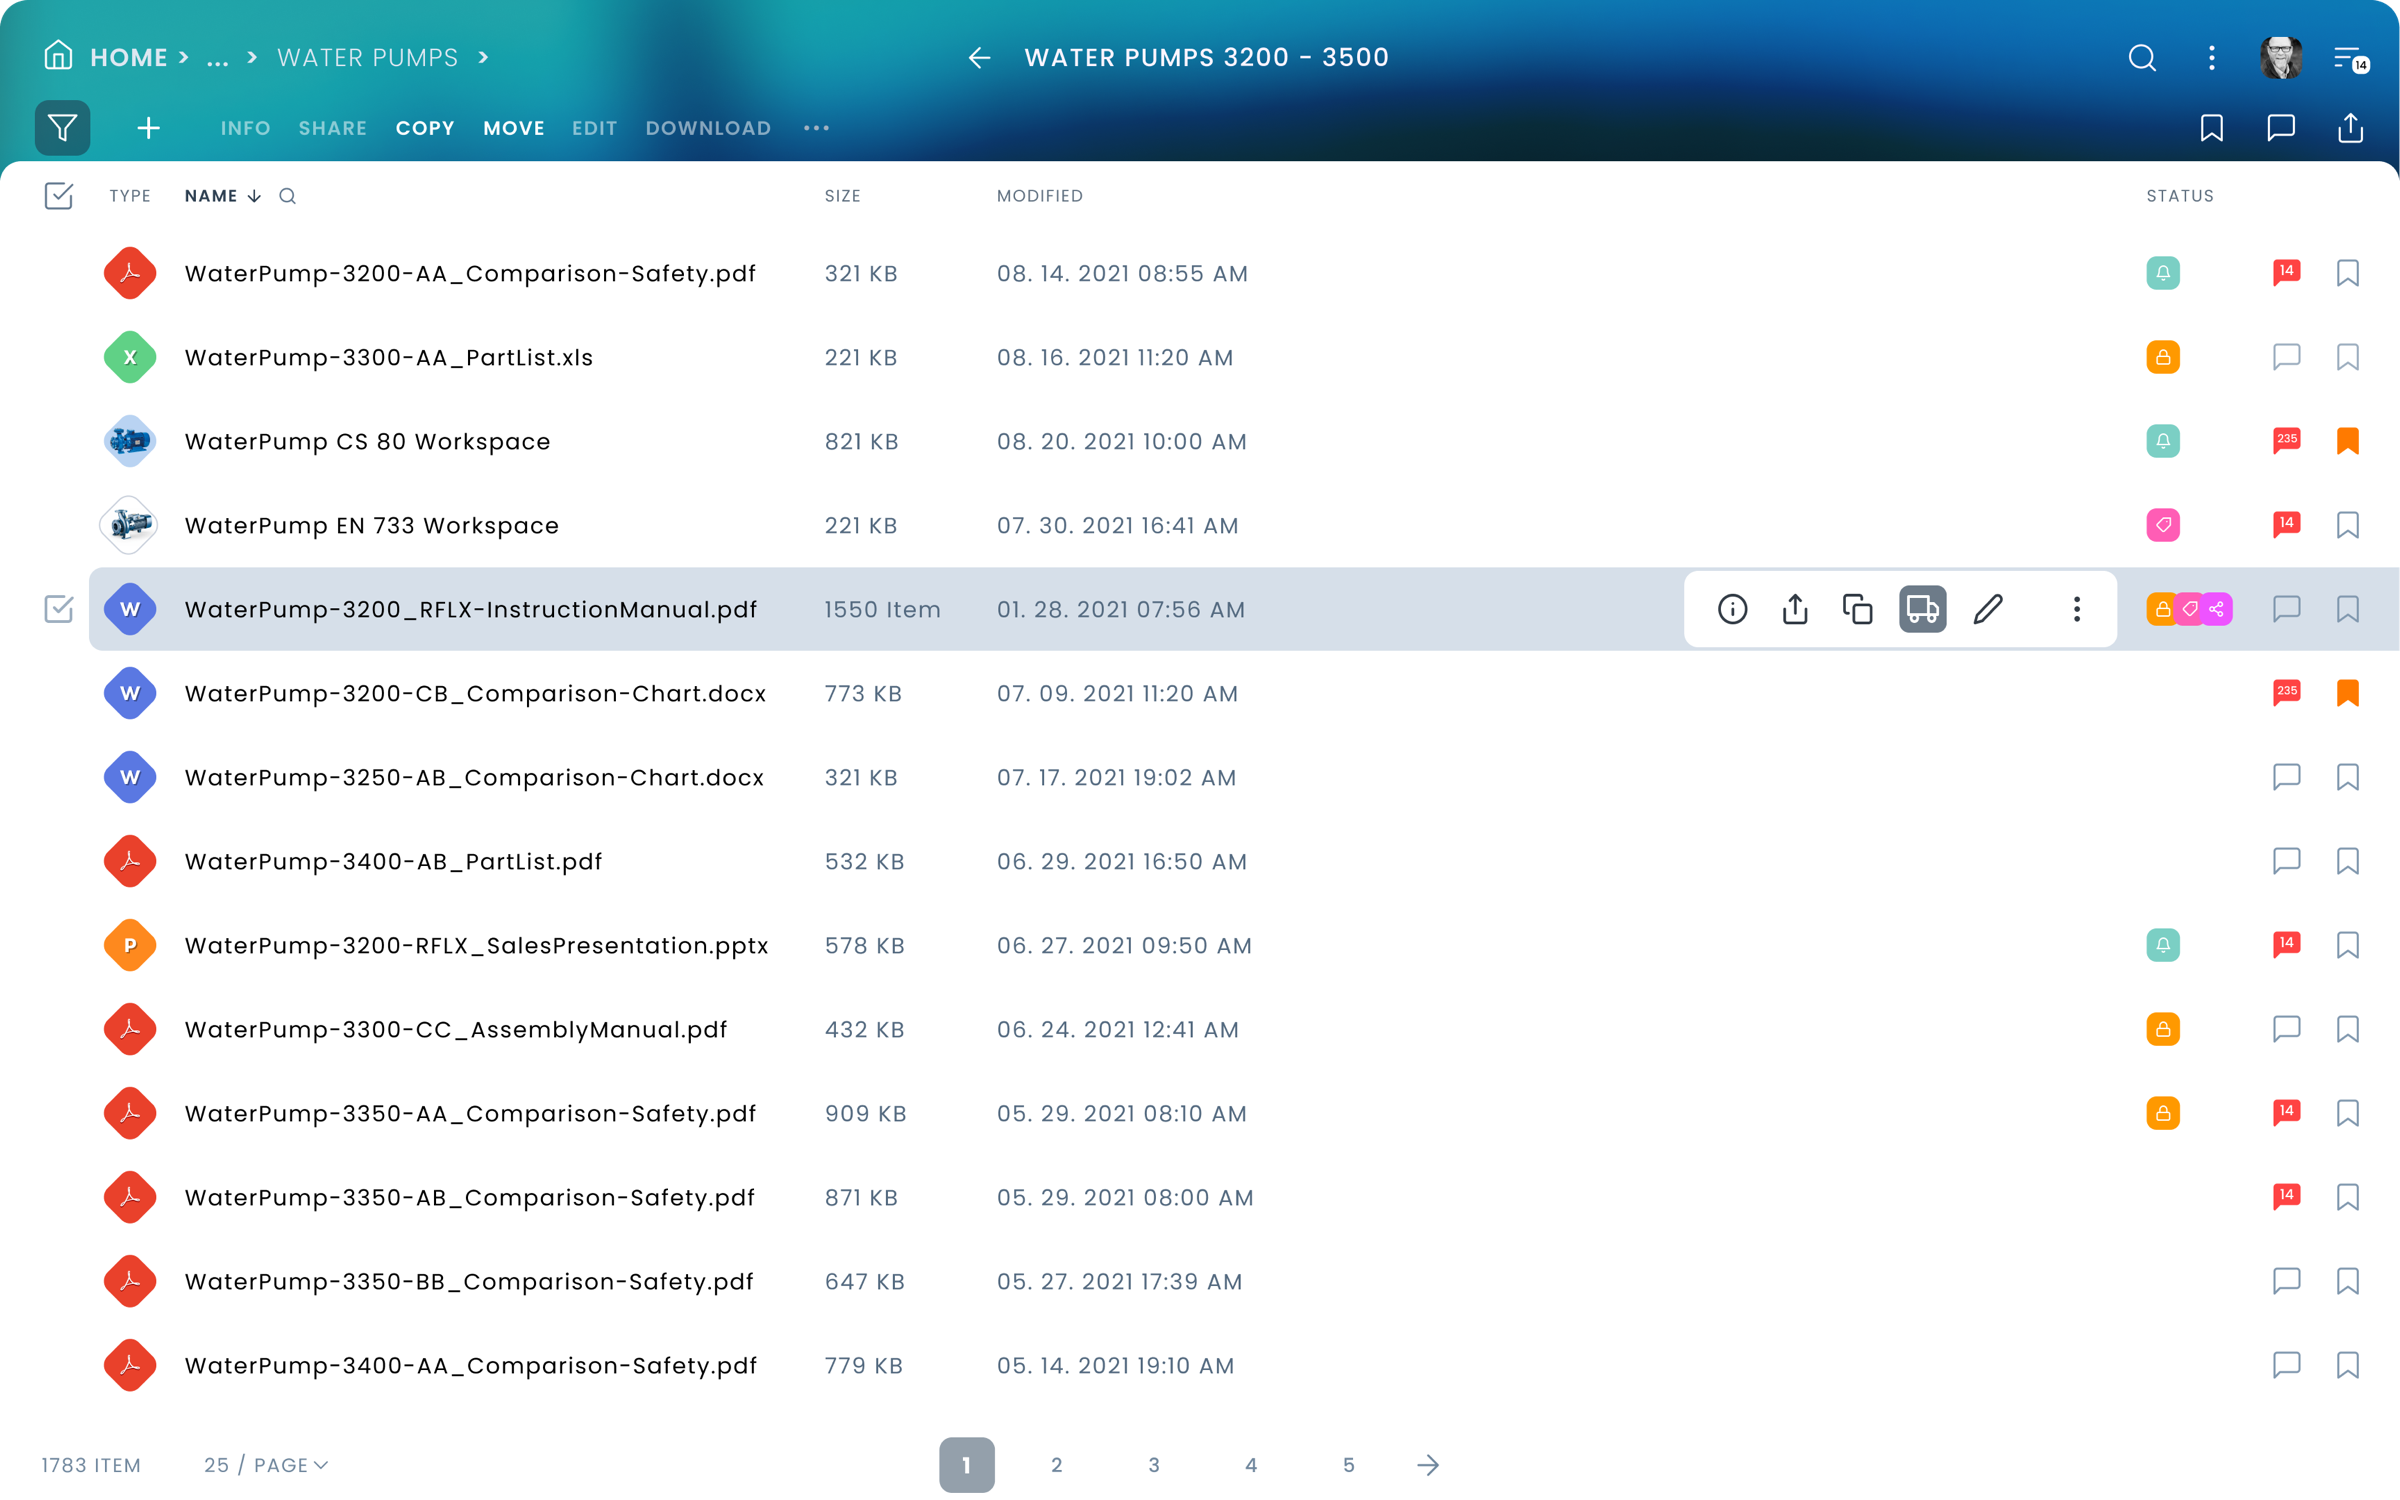Click the plus add-new icon

[x=148, y=128]
